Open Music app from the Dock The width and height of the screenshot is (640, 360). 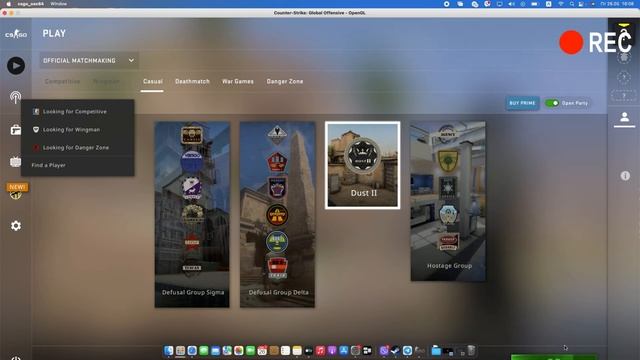point(320,351)
